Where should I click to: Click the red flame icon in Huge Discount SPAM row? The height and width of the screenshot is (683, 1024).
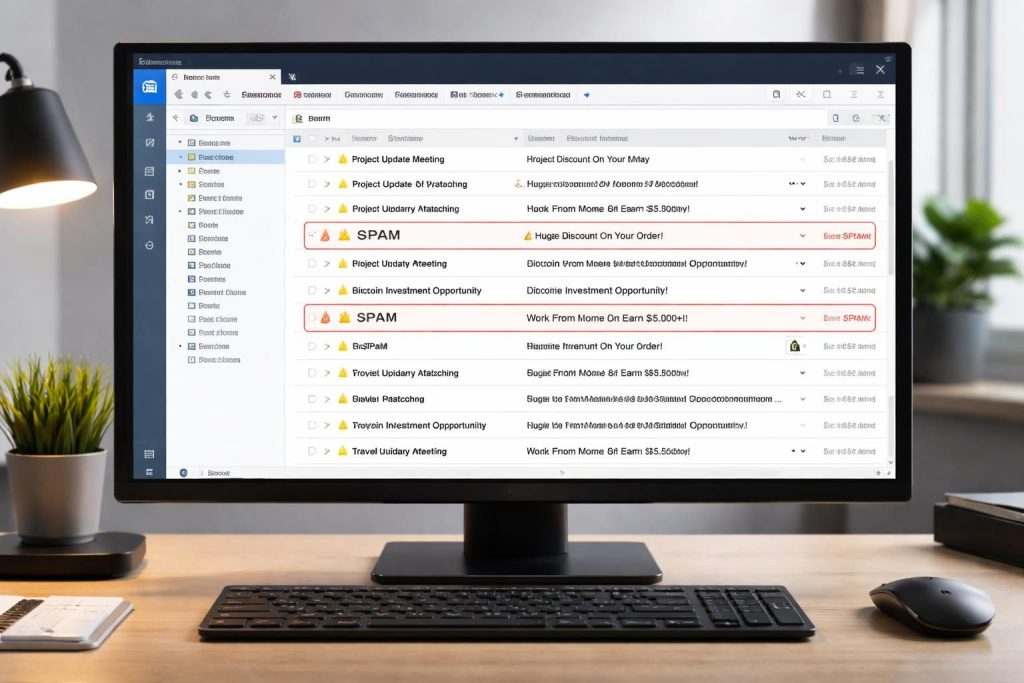(x=325, y=236)
